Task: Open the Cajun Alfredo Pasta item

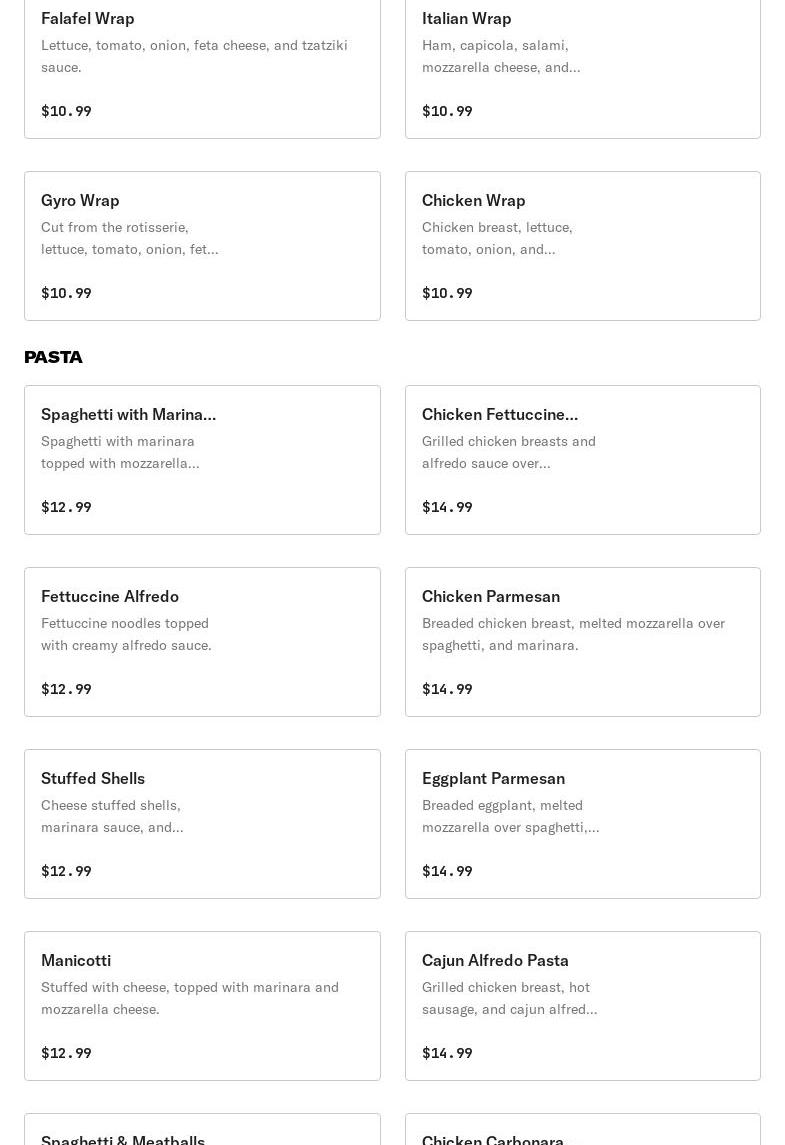Action: coord(582,1006)
